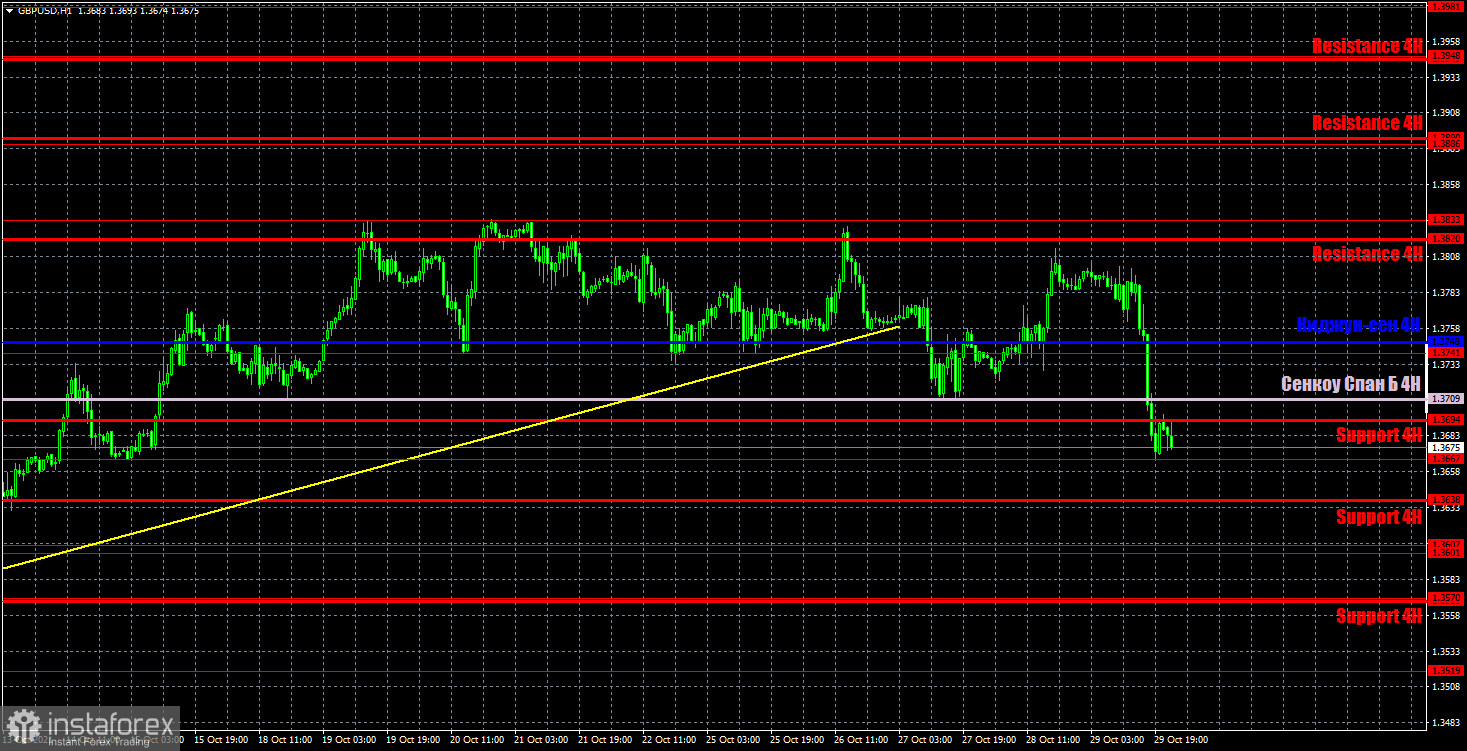1467x751 pixels.
Task: Click the 25 Oct 03:00 time label
Action: point(734,741)
